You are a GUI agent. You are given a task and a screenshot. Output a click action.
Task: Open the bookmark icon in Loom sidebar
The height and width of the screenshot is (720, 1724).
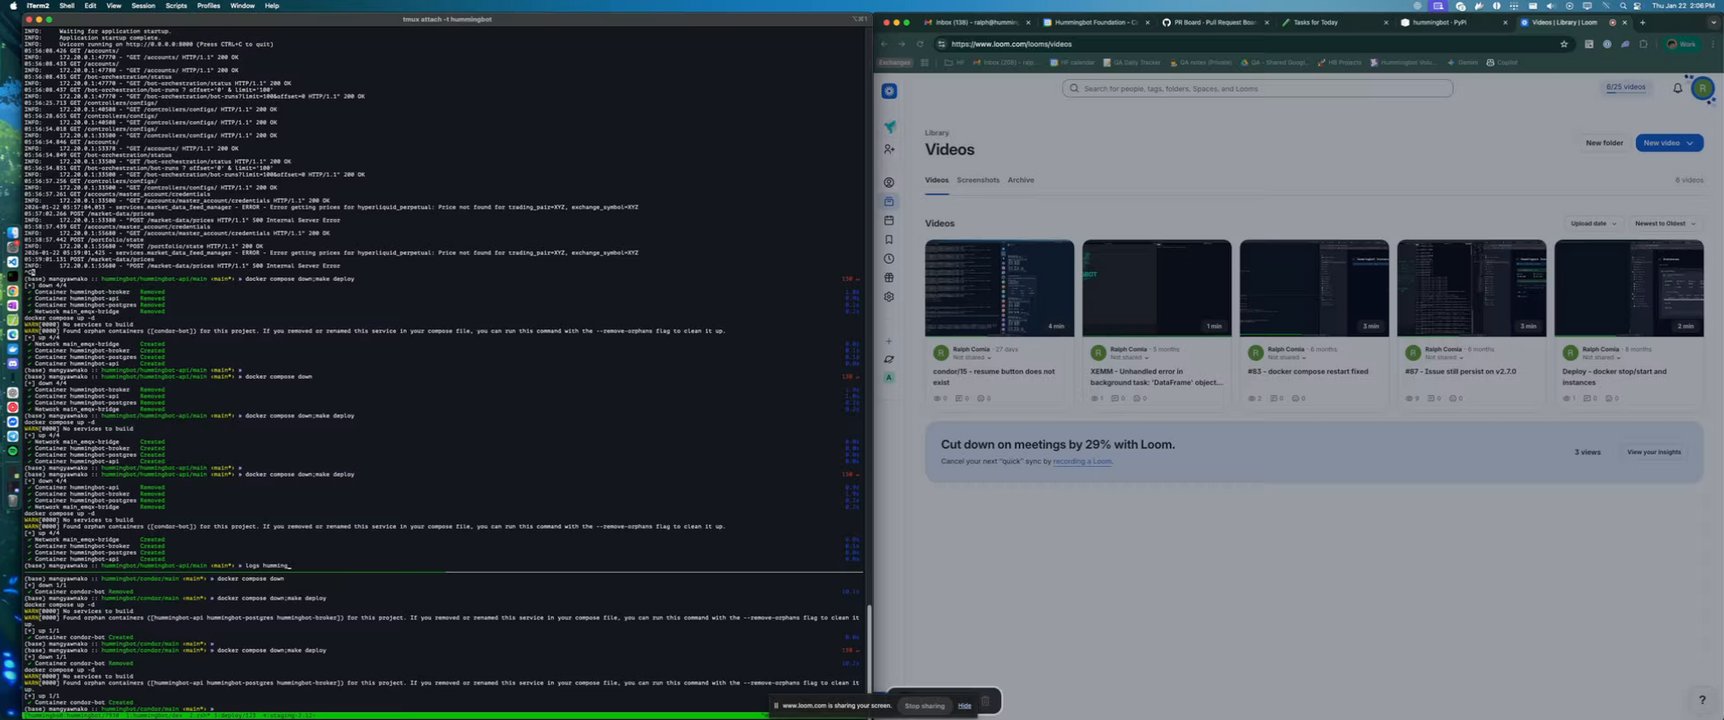(889, 240)
